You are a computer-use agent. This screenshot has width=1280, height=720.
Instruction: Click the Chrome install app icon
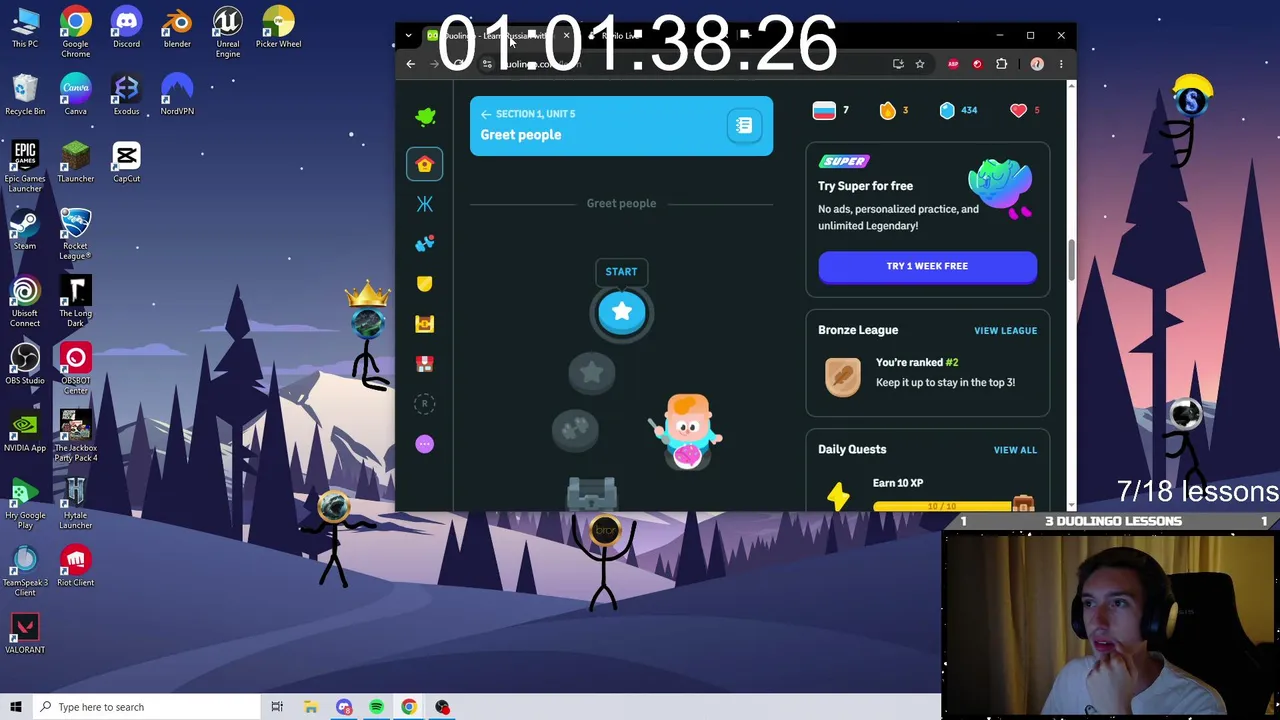coord(898,64)
